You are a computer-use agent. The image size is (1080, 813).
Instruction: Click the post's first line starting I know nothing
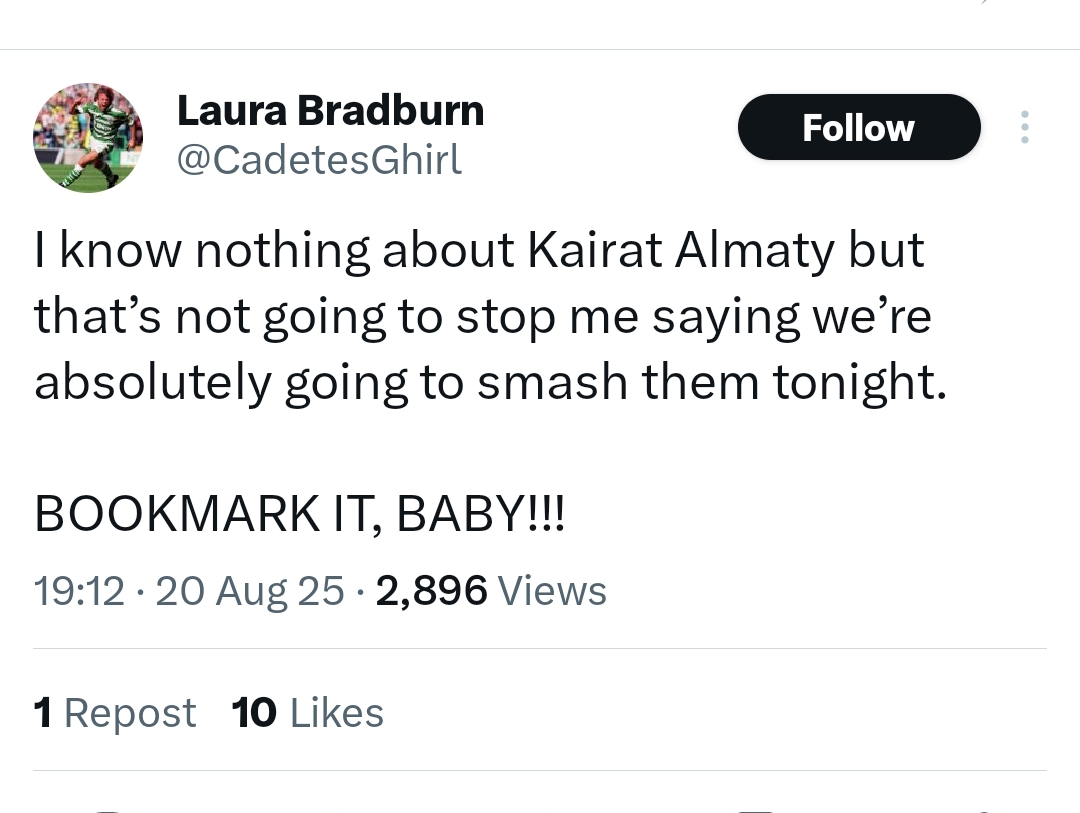point(479,249)
